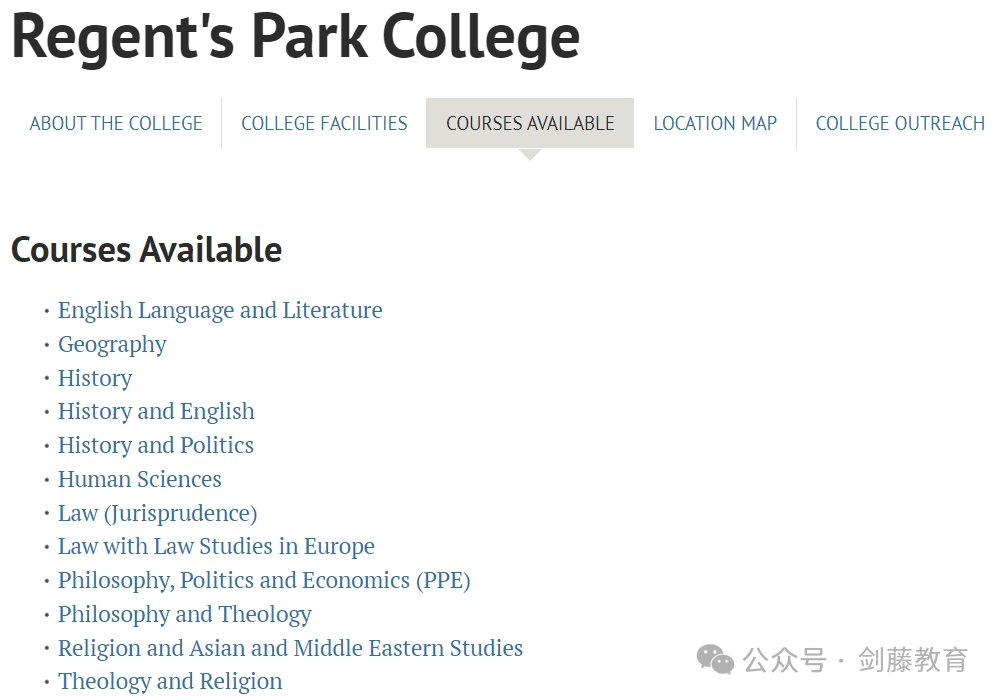Open the Location Map tab
Viewport: 1000px width, 700px height.
(715, 123)
